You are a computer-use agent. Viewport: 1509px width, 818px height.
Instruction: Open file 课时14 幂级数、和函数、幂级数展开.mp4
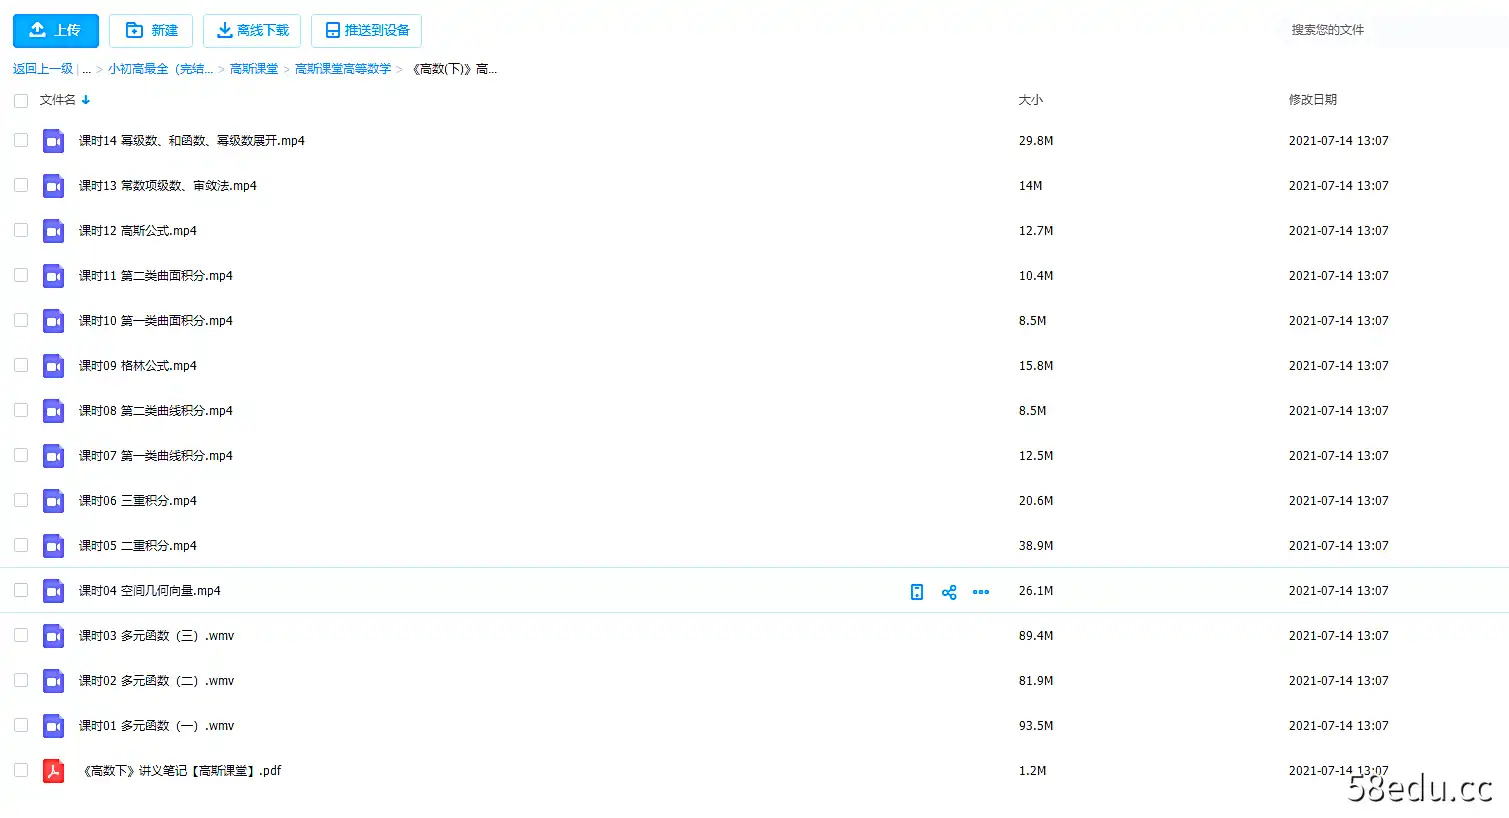192,141
